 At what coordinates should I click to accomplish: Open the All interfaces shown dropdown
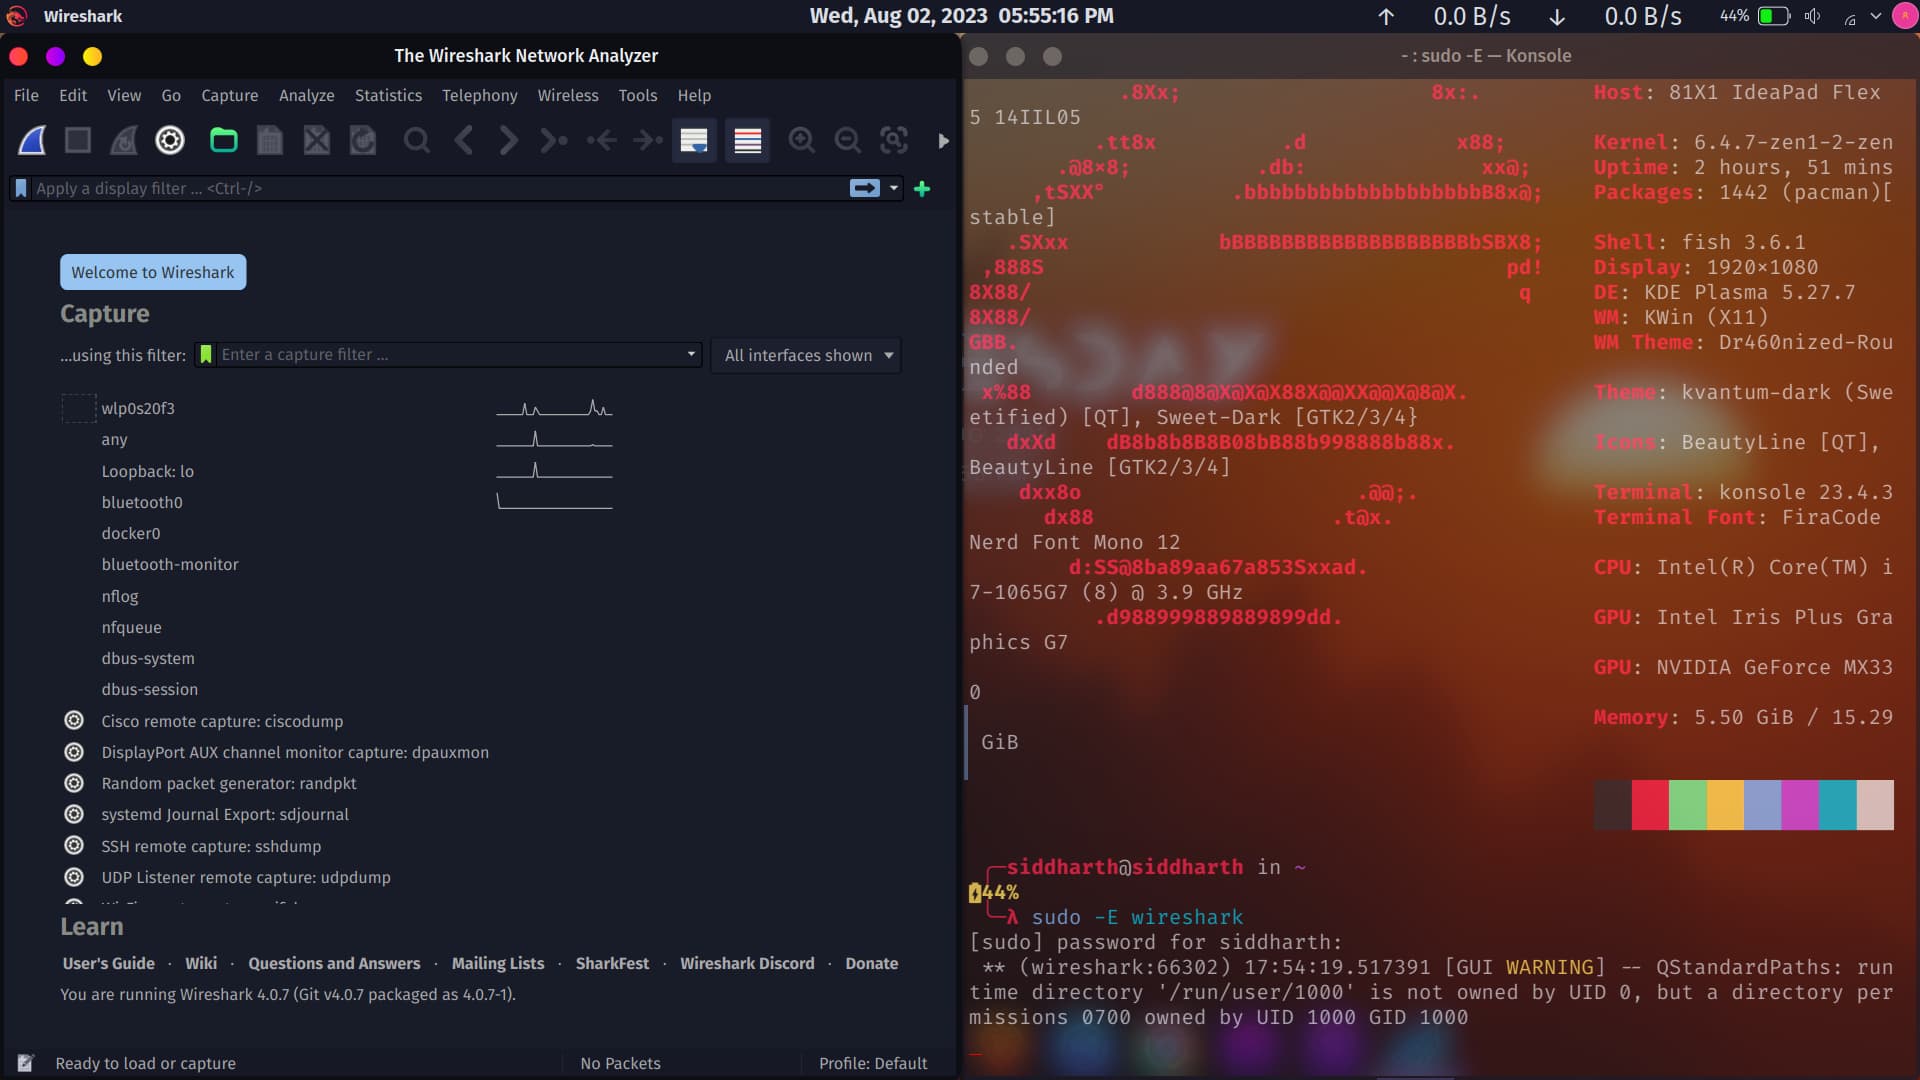point(806,355)
